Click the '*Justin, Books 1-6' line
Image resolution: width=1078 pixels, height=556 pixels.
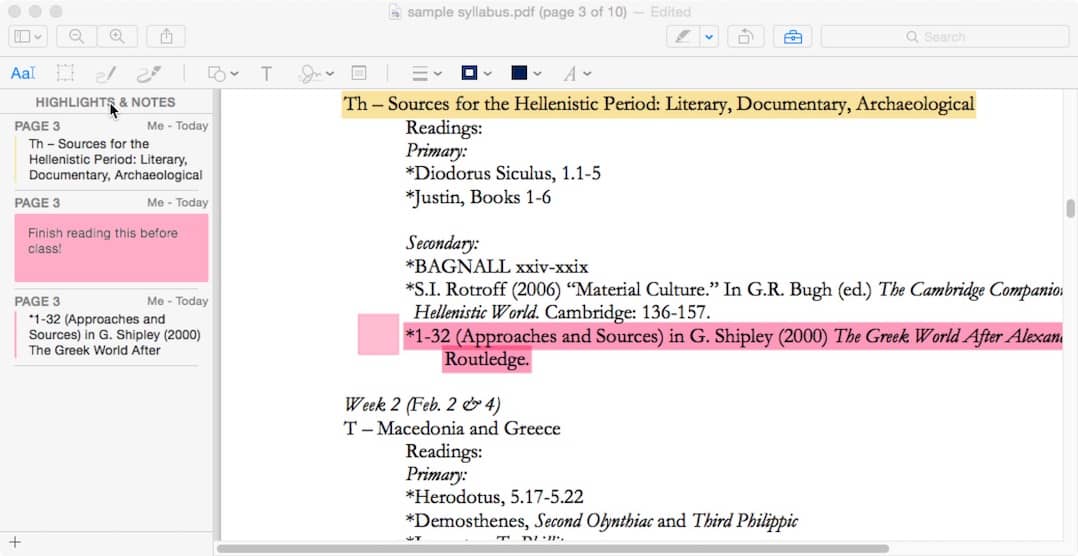click(x=478, y=197)
